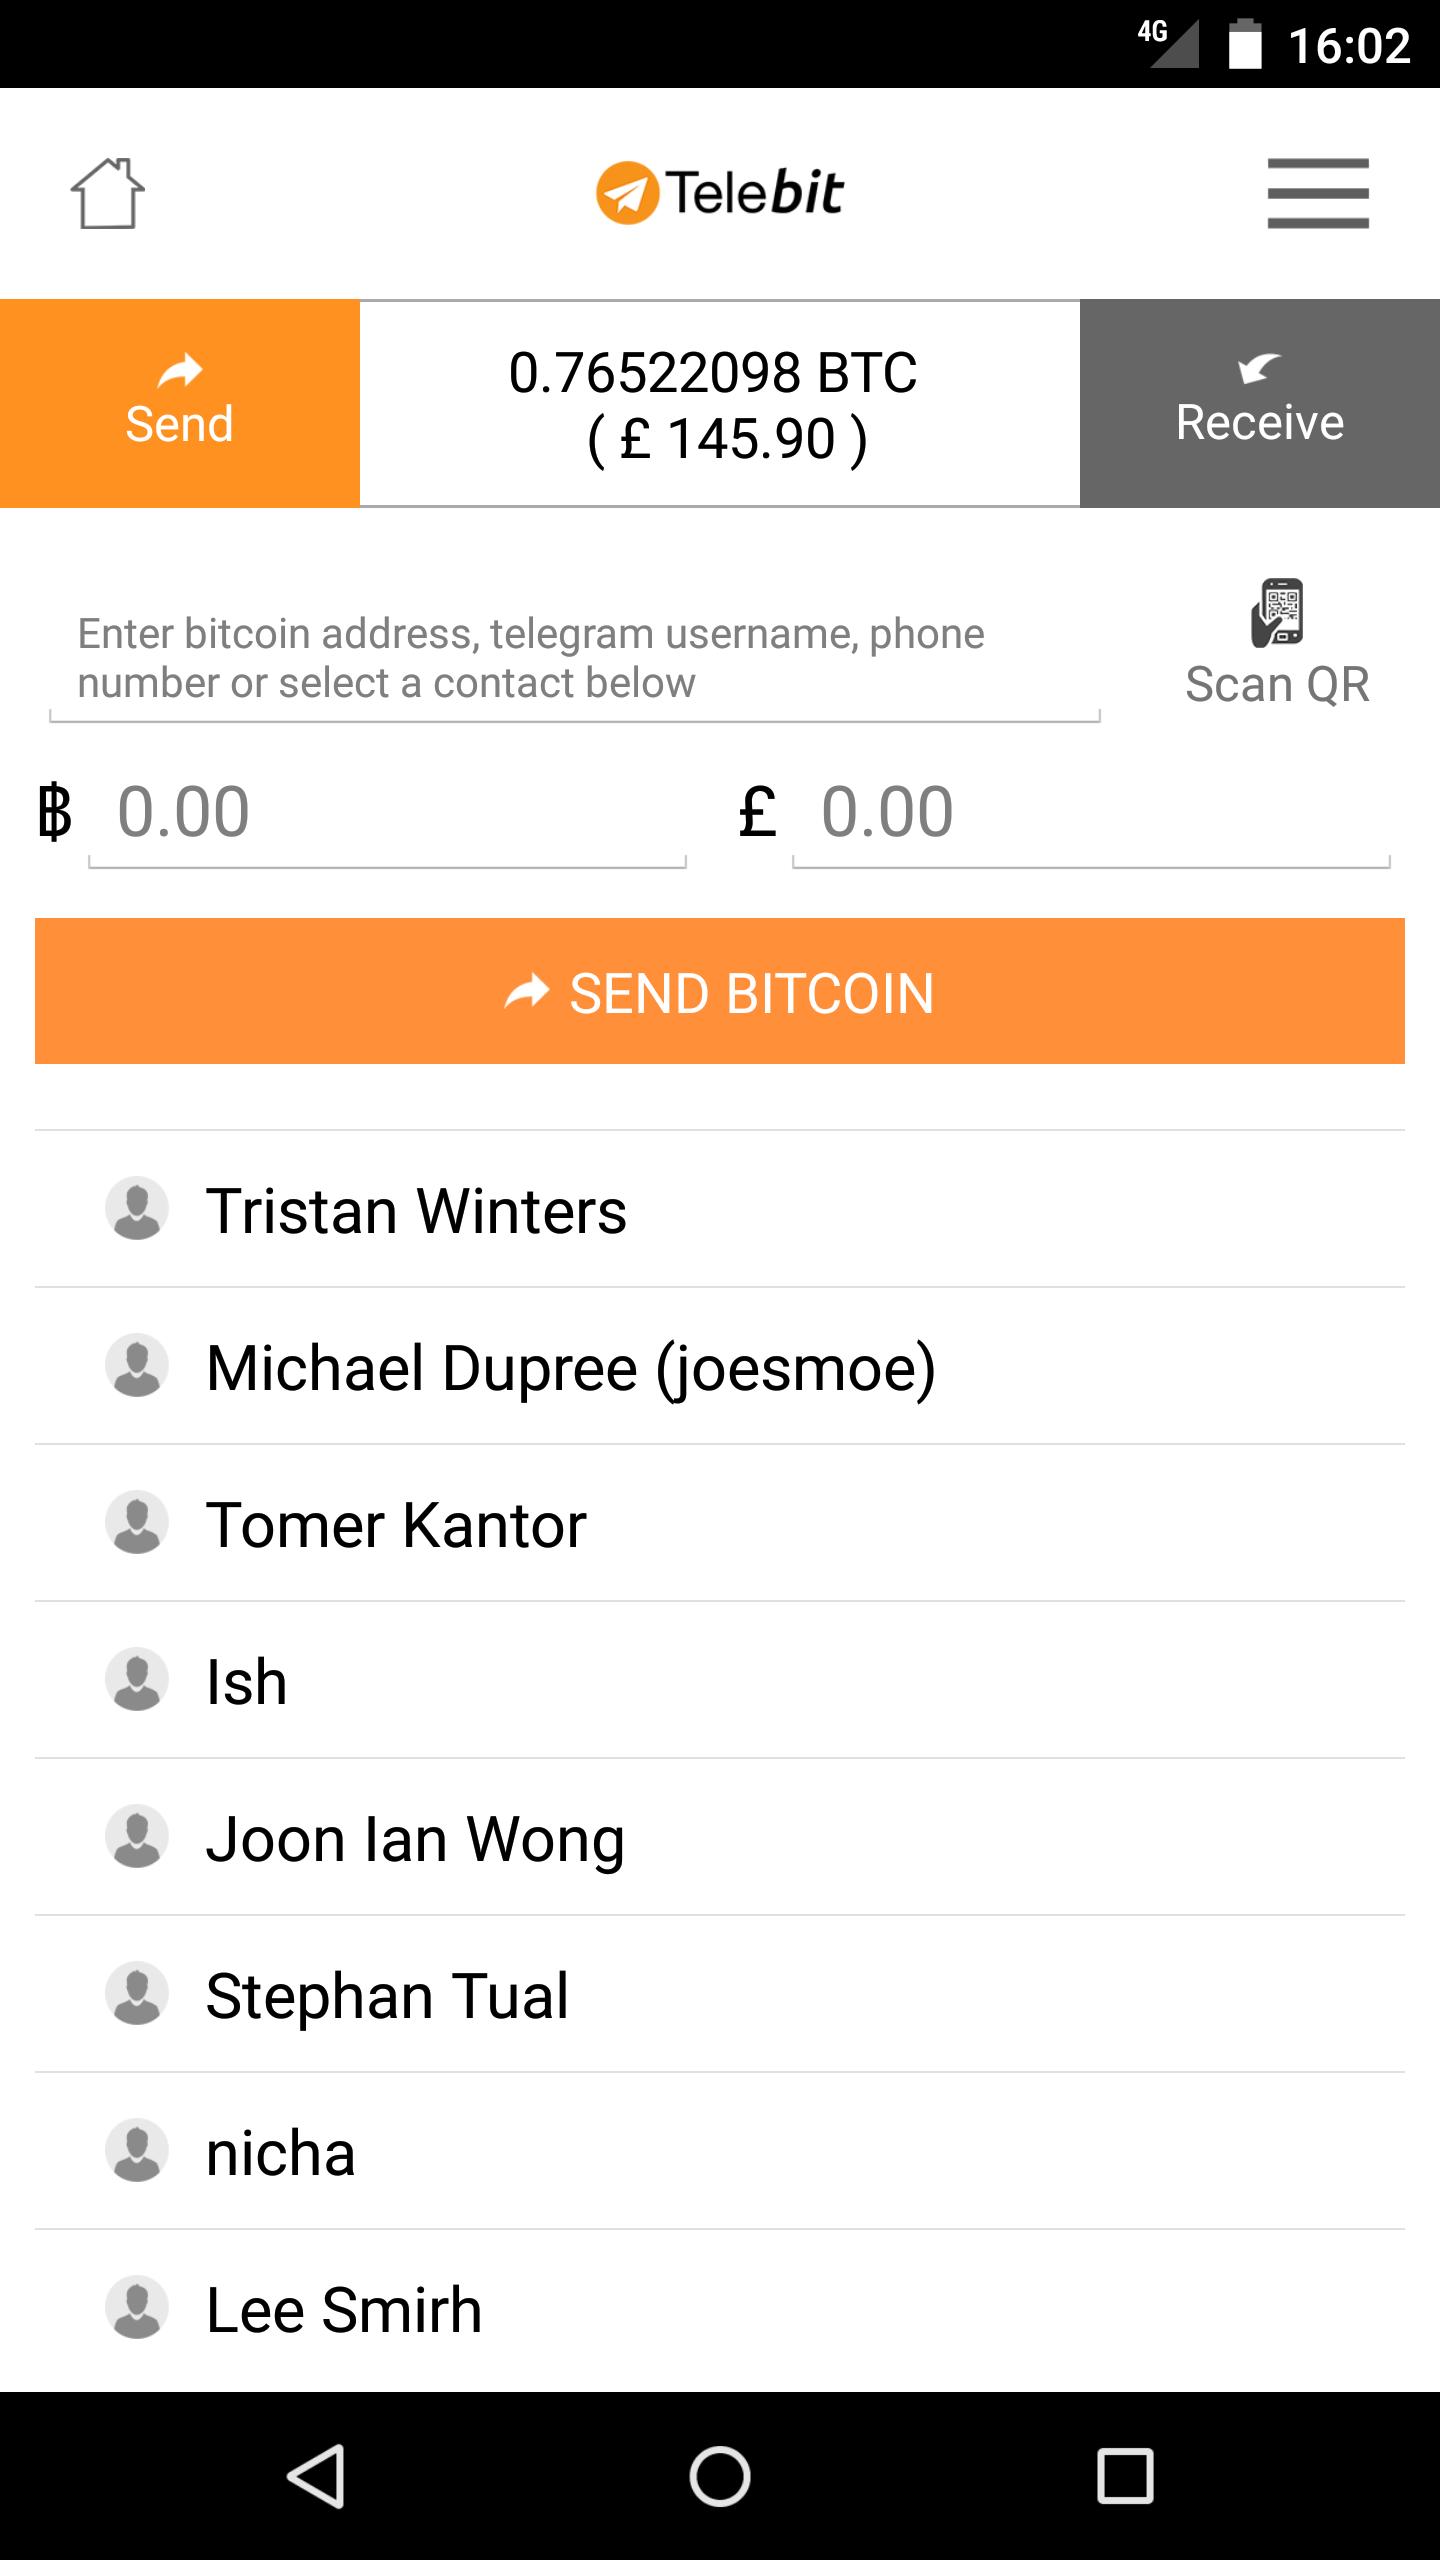This screenshot has width=1440, height=2560.
Task: Tap the Telebit logo
Action: click(x=720, y=193)
